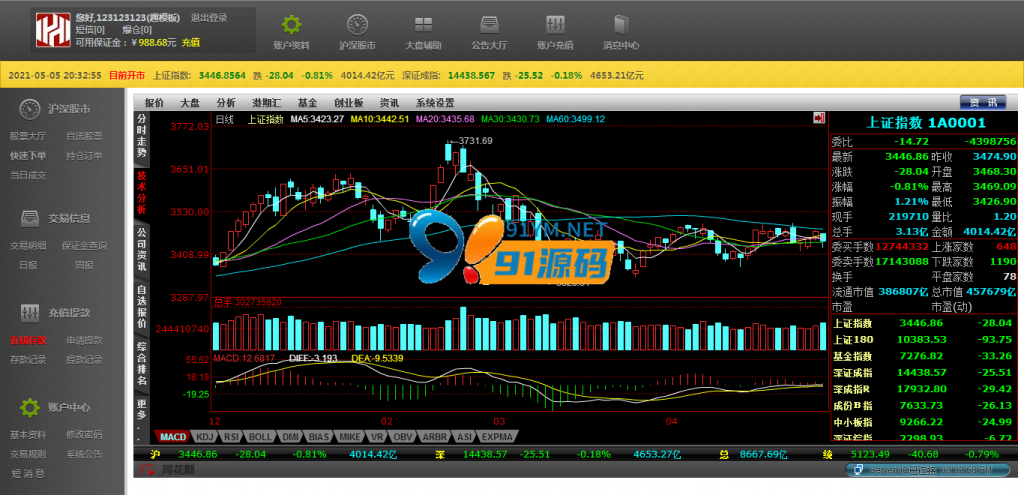This screenshot has height=495, width=1024.
Task: Select the KDJ indicator tab
Action: pyautogui.click(x=204, y=436)
